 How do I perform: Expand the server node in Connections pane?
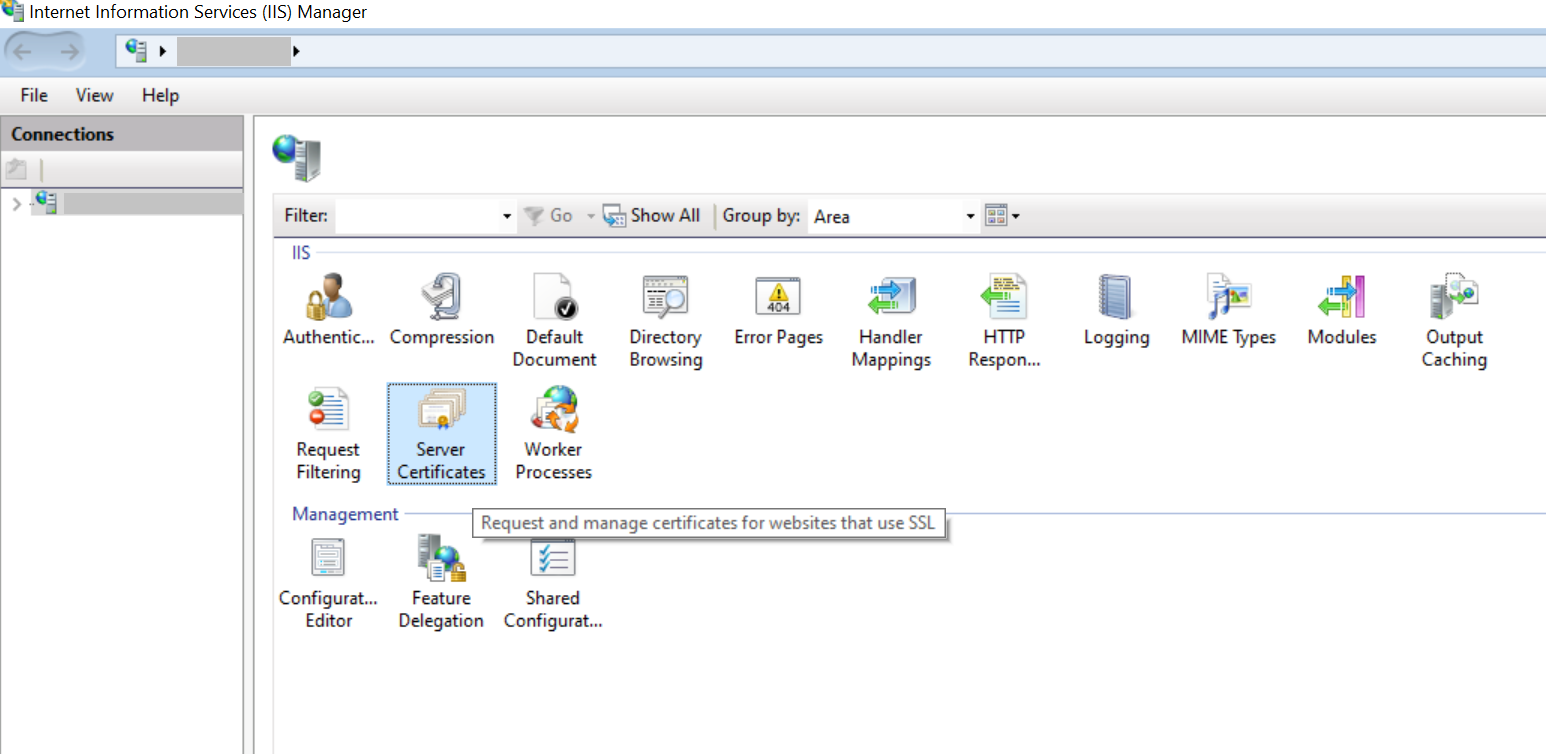click(16, 202)
